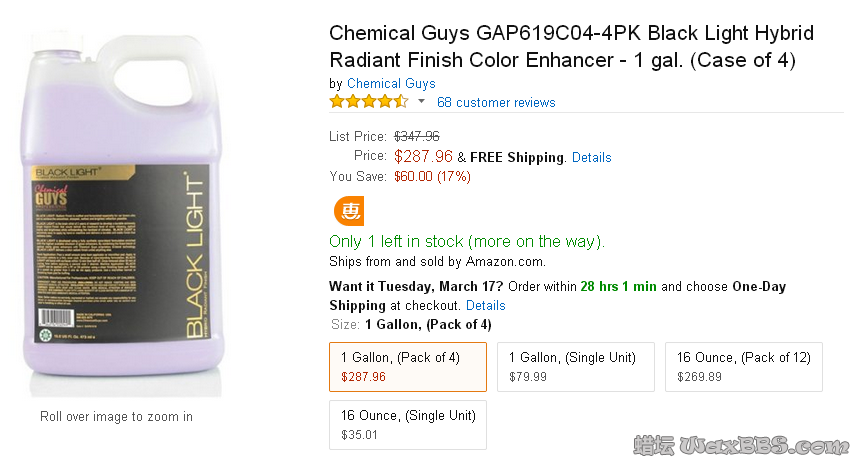Click the red $287.96 sale price

(423, 156)
